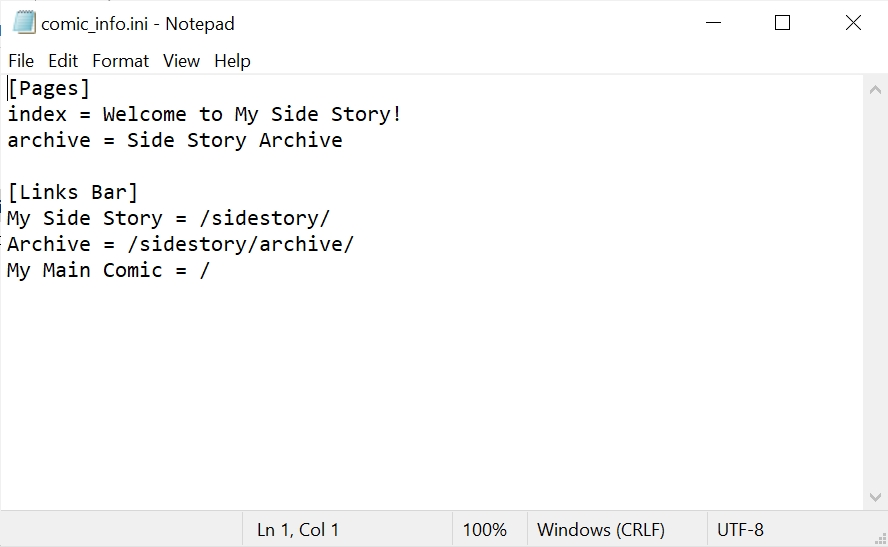888x547 pixels.
Task: Close the comic_info.ini Notepad window
Action: (853, 23)
